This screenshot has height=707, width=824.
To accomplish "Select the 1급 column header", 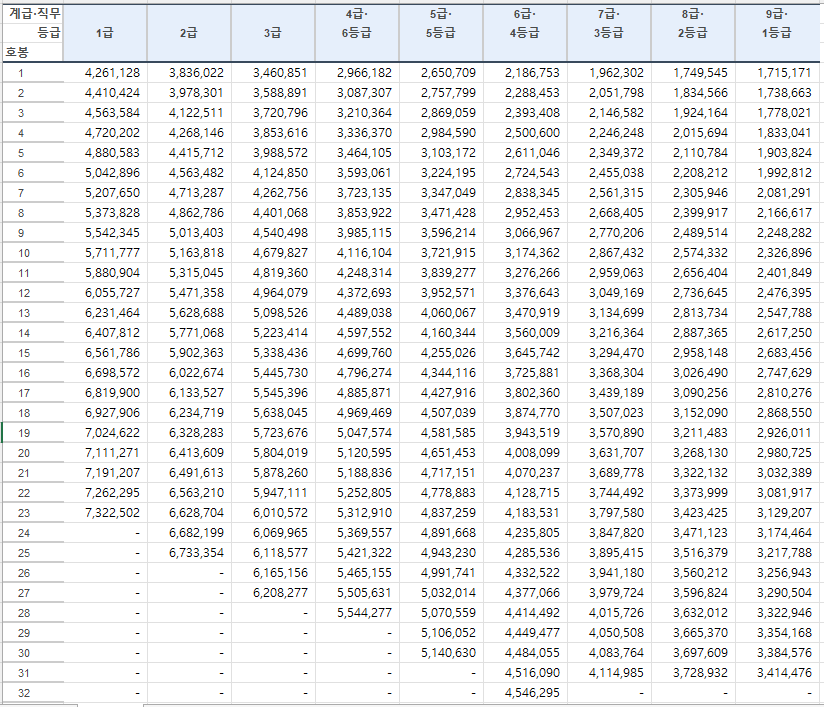I will 105,33.
